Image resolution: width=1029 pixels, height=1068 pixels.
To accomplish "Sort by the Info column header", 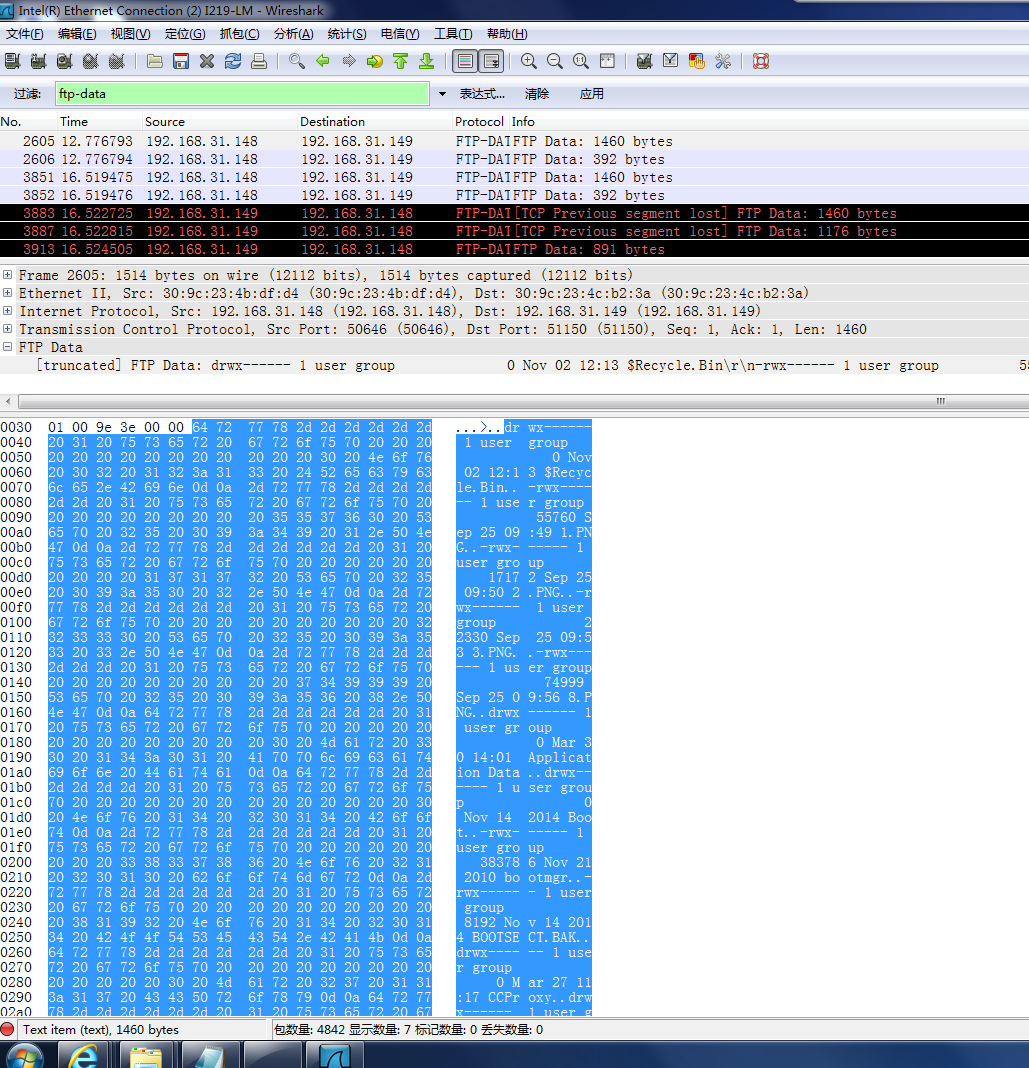I will click(x=768, y=121).
